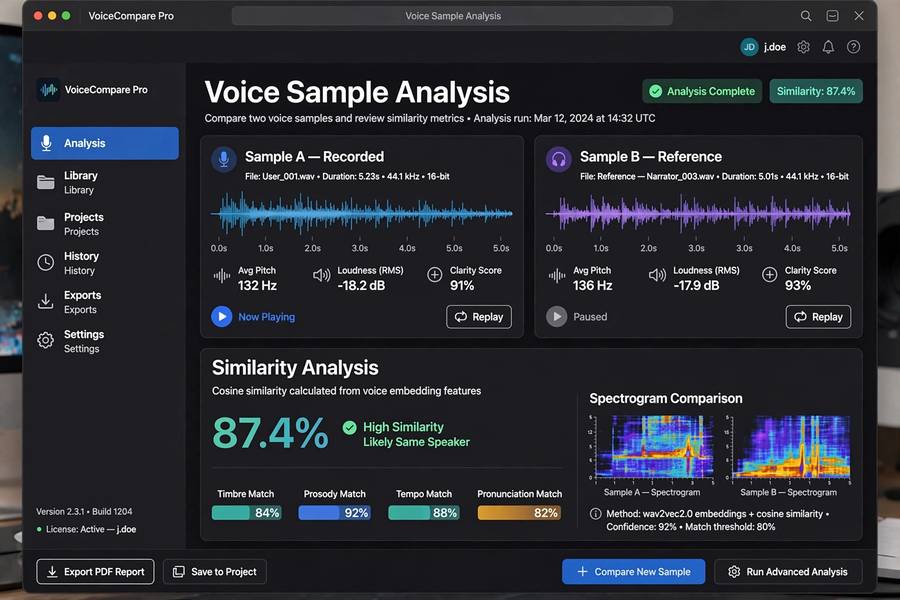Click Sample B Avg Pitch waveform icon
The width and height of the screenshot is (900, 600).
coord(556,276)
